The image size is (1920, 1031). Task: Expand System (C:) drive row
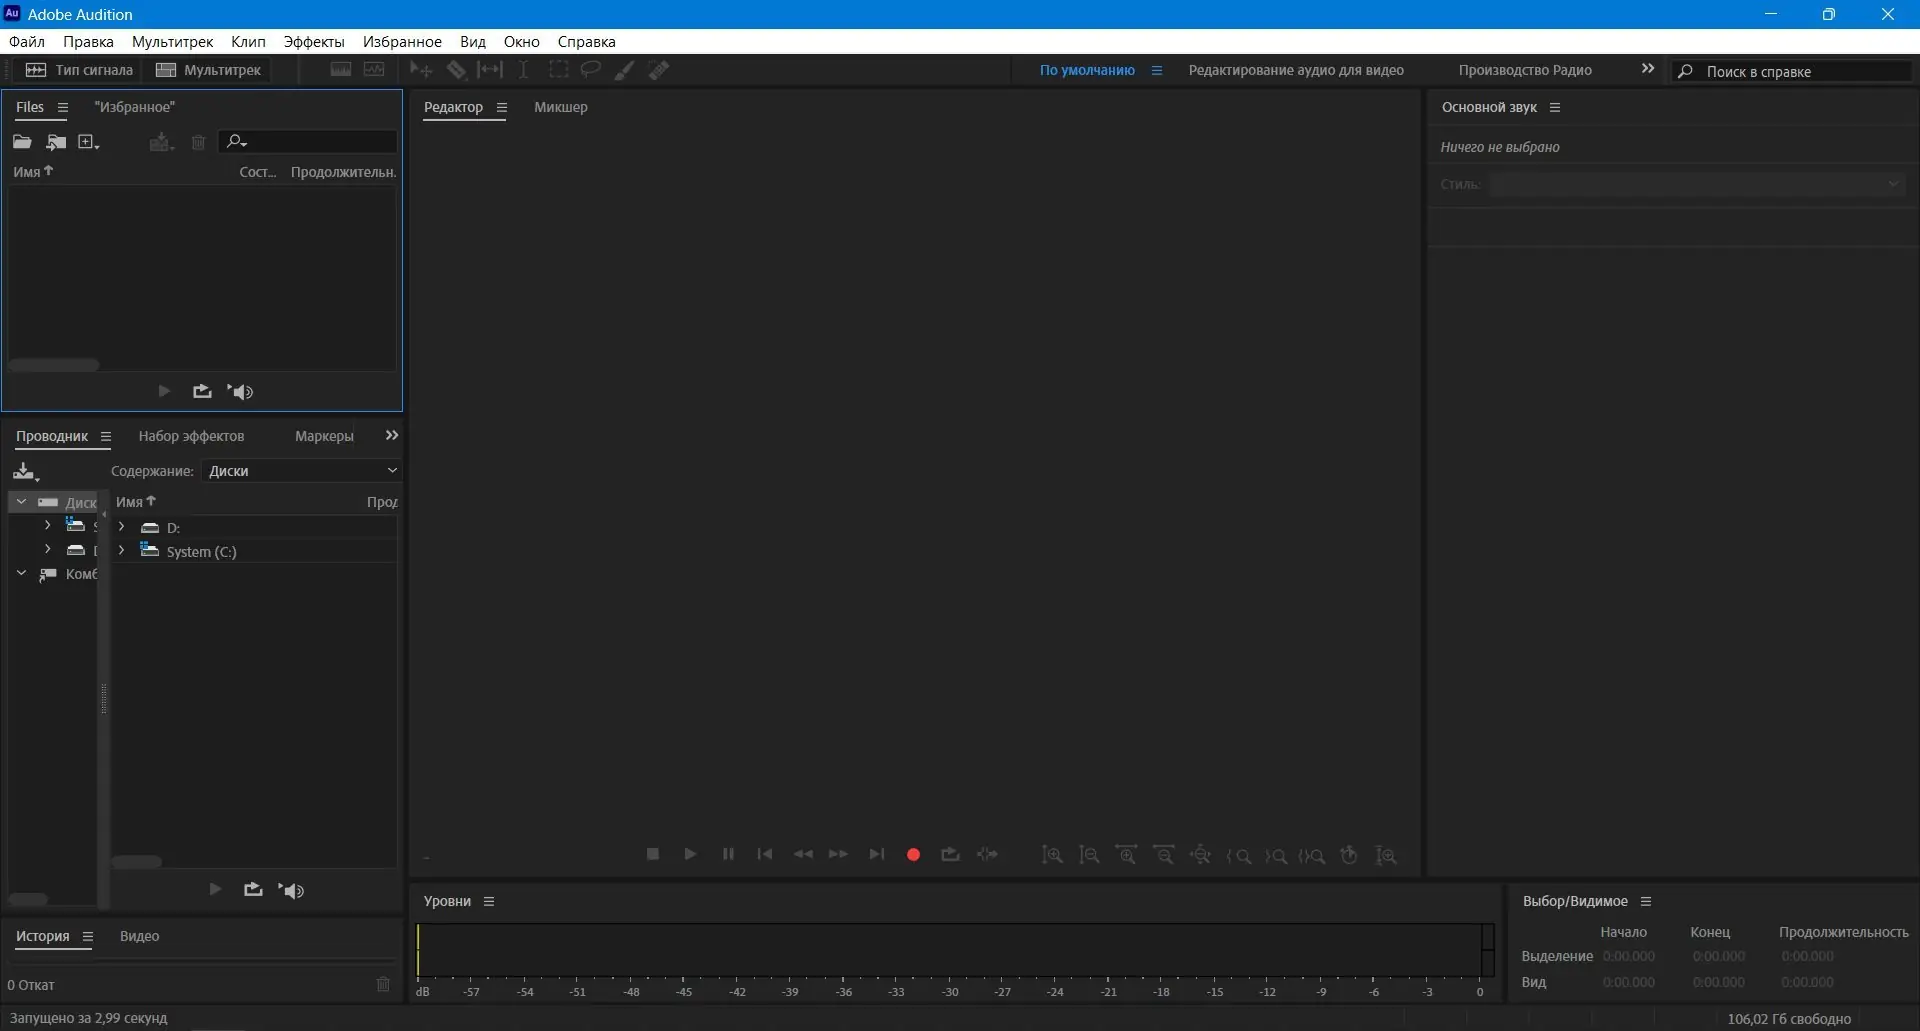(x=121, y=551)
